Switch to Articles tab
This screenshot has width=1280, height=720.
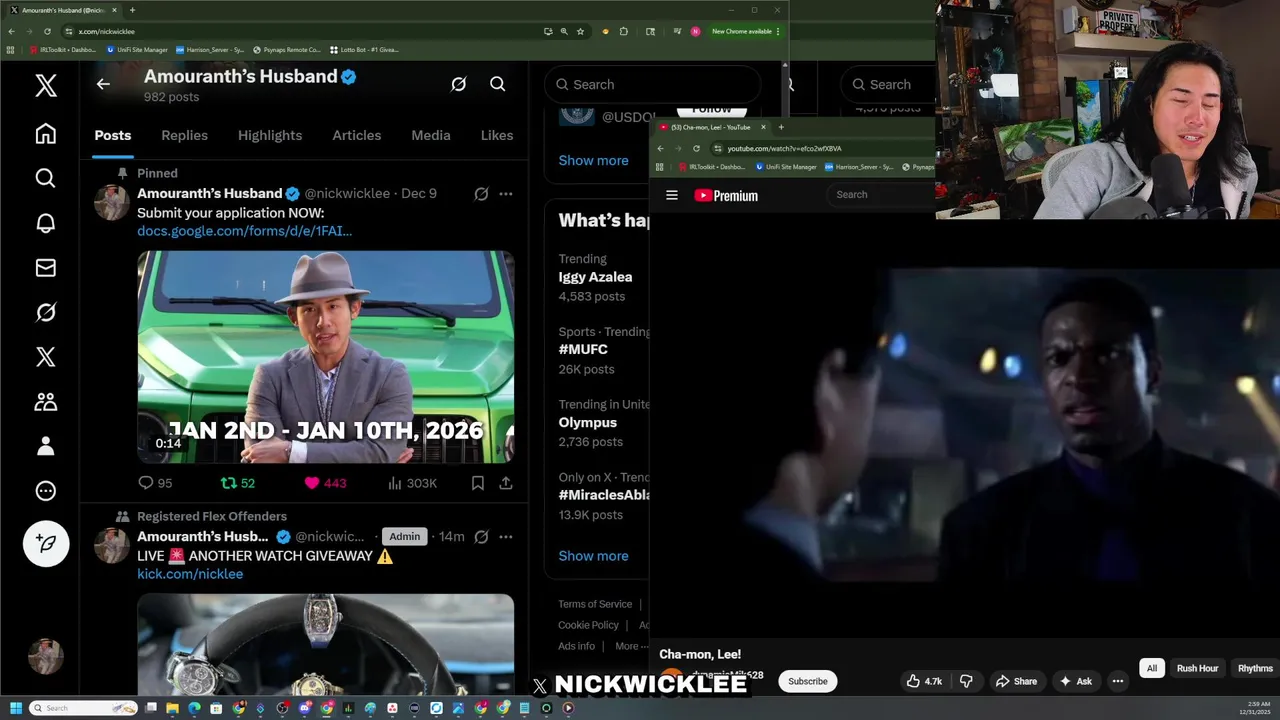357,135
